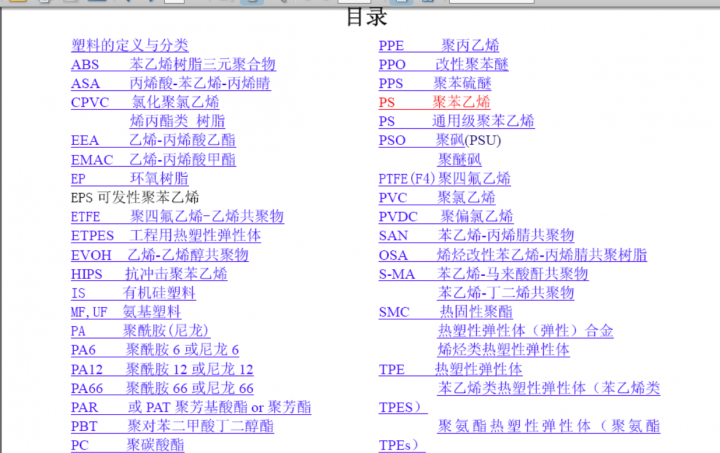This screenshot has width=720, height=453.
Task: Jump to EP 环氧树脂 section
Action: pyautogui.click(x=129, y=178)
